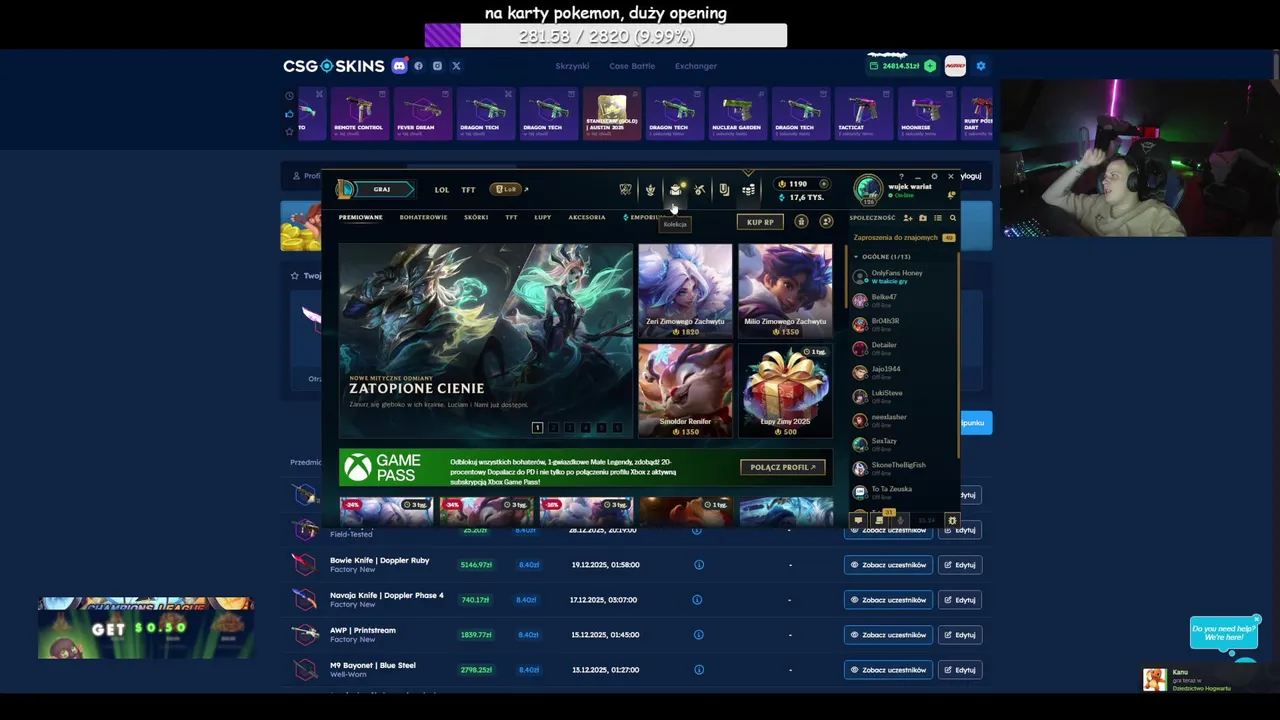Click the GRAJ play button
This screenshot has width=1280, height=720.
[x=382, y=189]
